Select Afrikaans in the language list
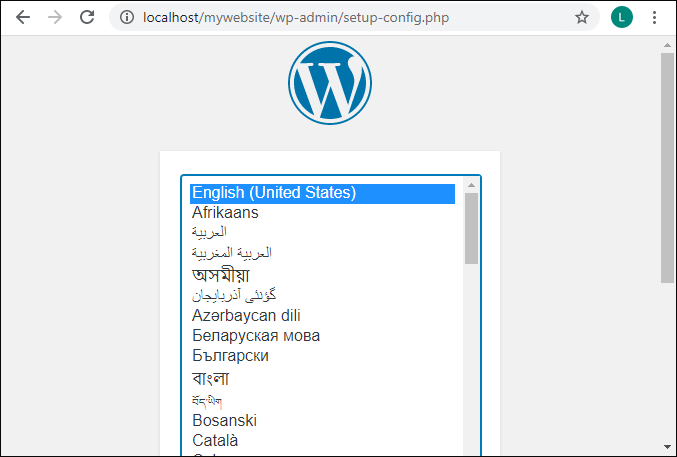This screenshot has height=457, width=677. pyautogui.click(x=323, y=213)
